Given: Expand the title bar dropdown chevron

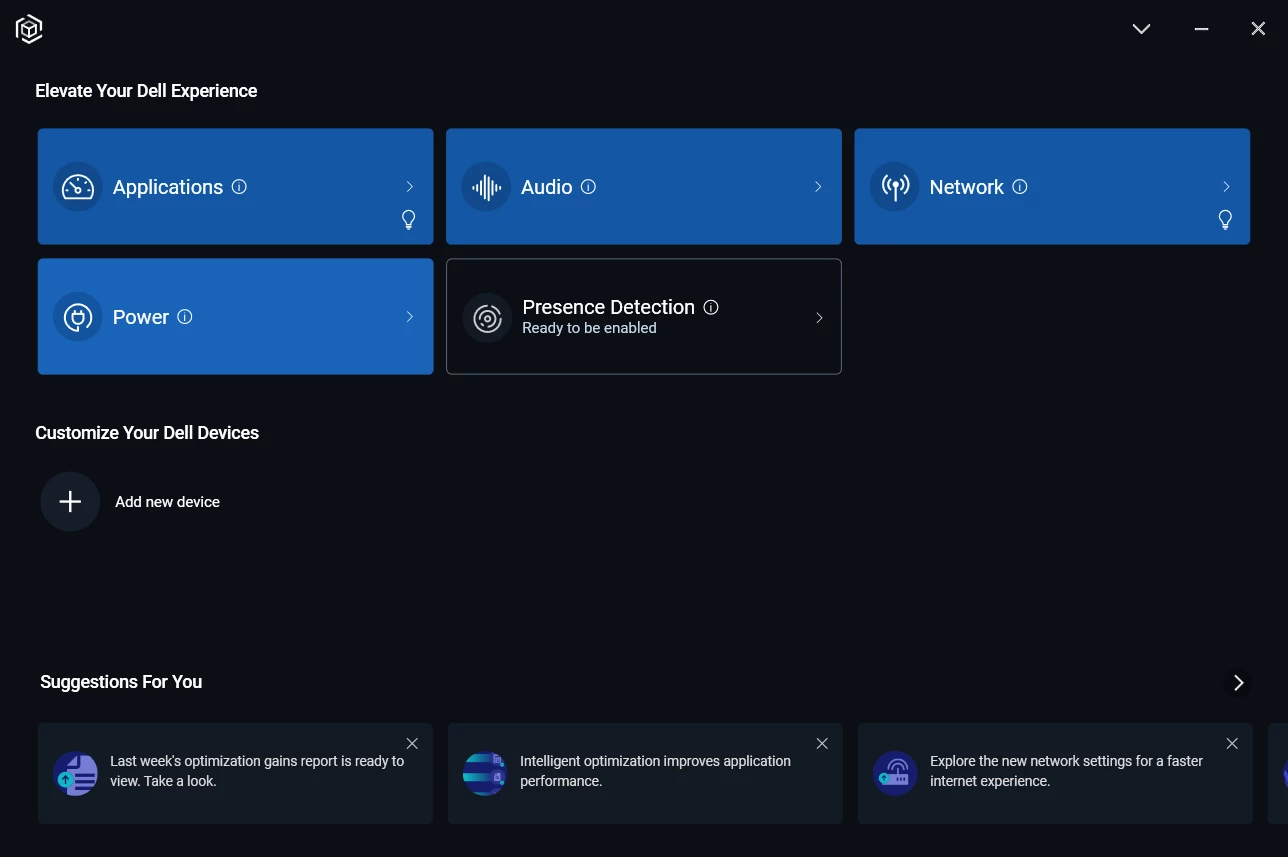Looking at the screenshot, I should coord(1141,29).
